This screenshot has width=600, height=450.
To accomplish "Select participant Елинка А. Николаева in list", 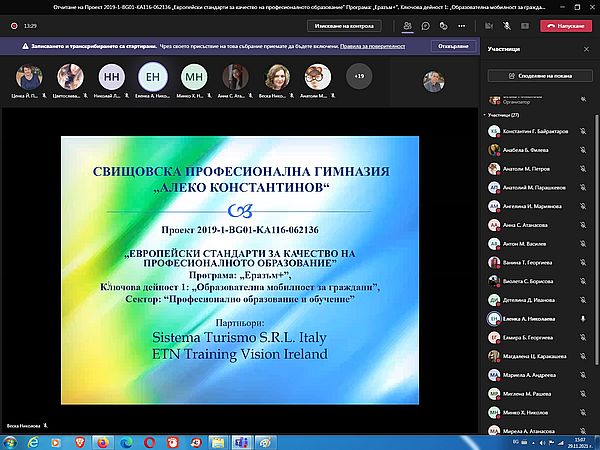I will [x=528, y=318].
